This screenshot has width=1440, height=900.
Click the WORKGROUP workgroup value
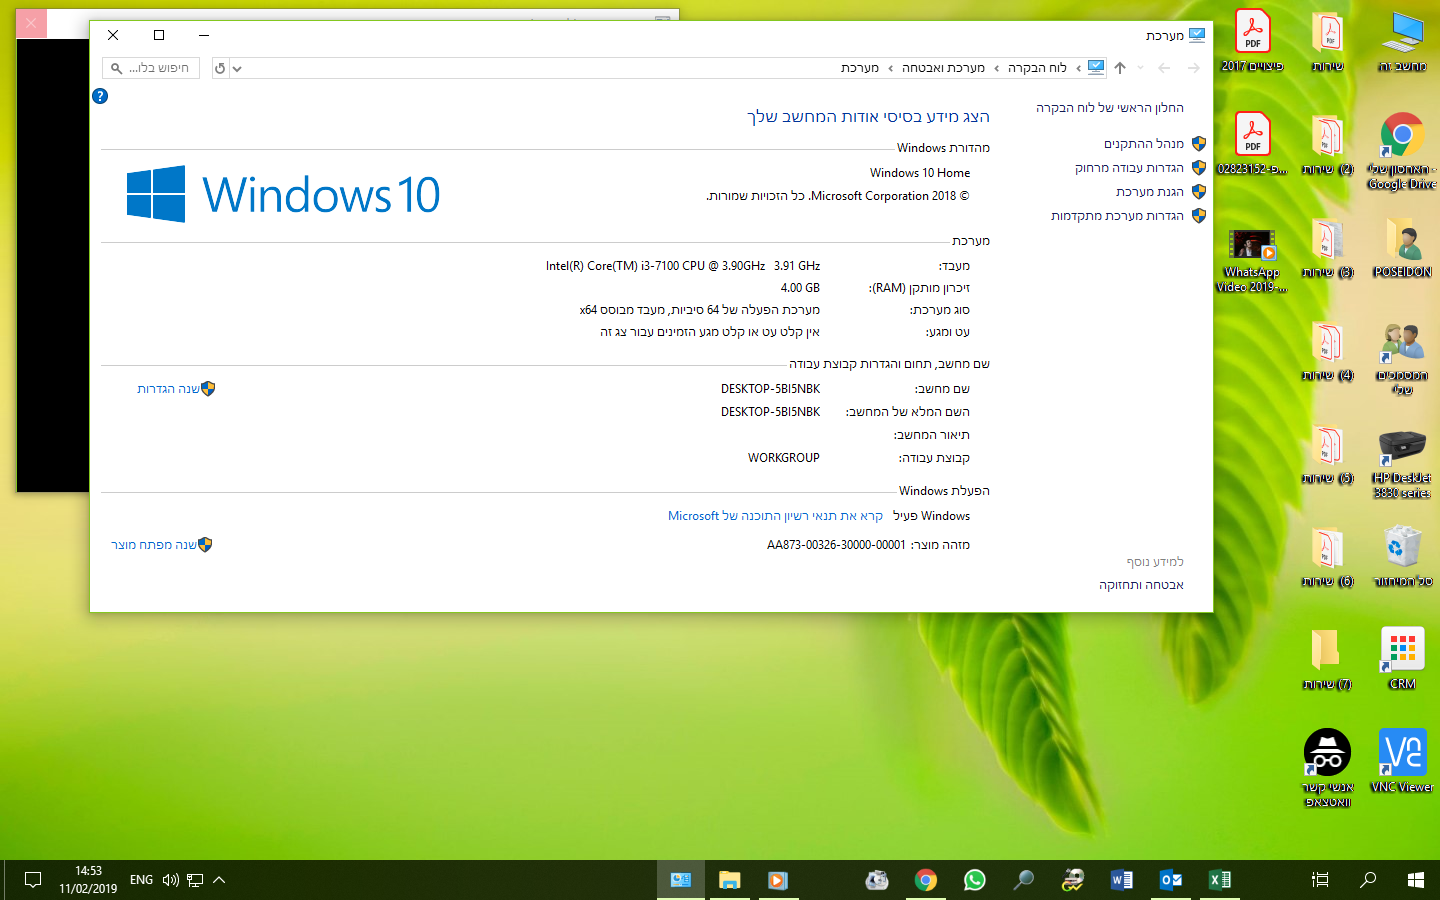pos(784,458)
